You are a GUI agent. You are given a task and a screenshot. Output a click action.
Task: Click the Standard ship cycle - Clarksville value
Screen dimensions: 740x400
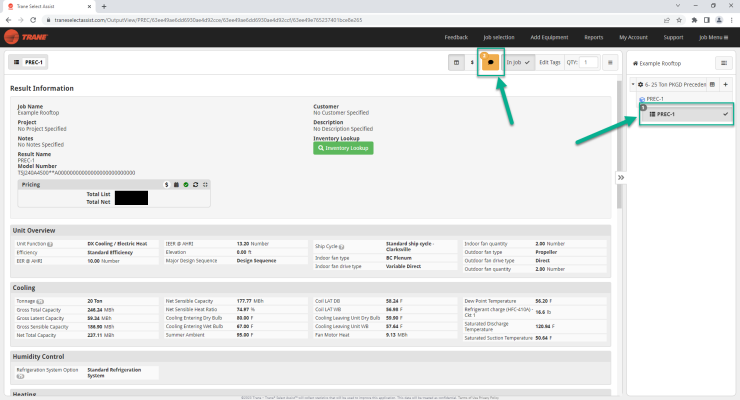point(410,246)
